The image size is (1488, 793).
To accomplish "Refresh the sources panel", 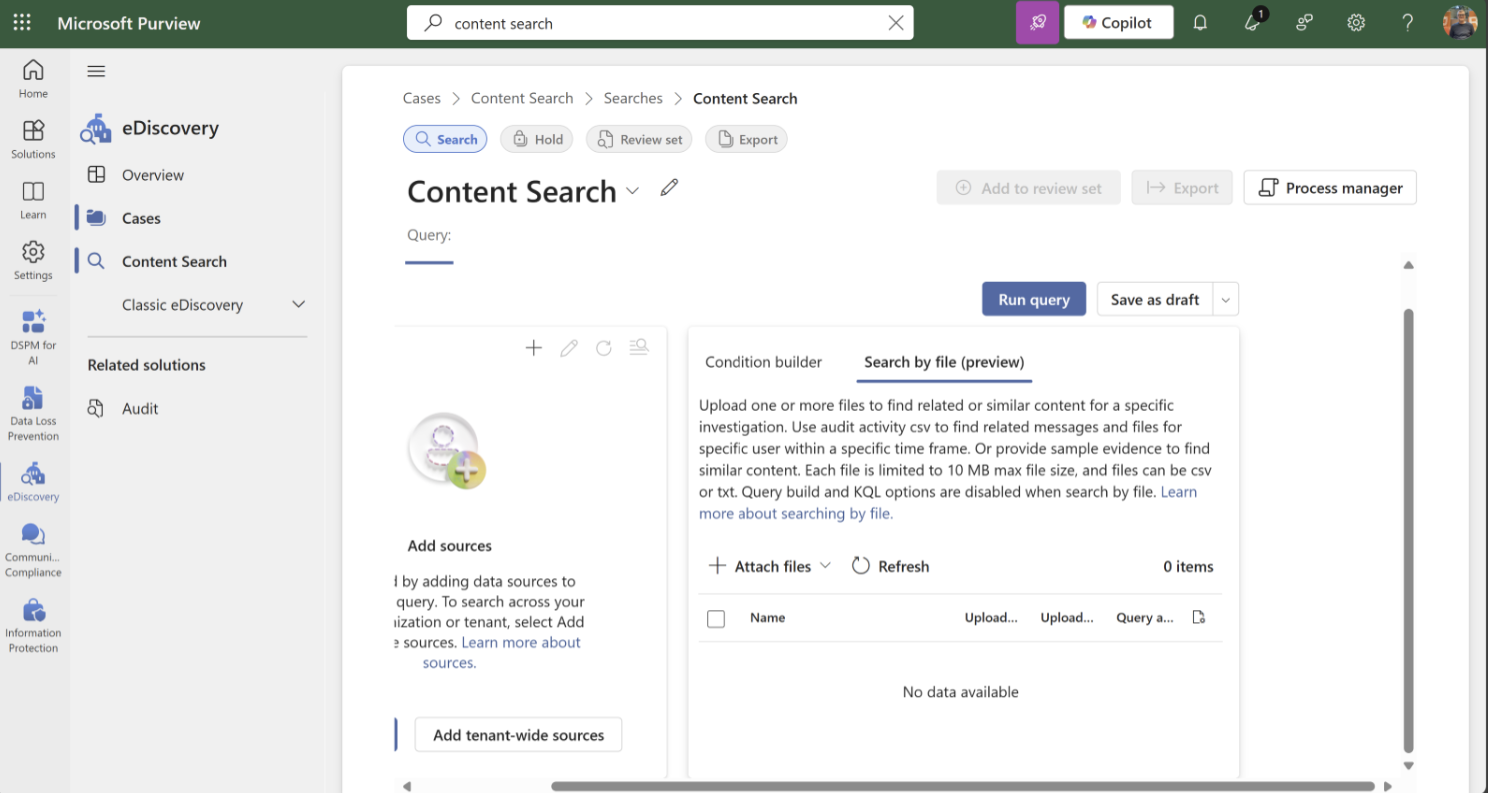I will click(x=604, y=348).
